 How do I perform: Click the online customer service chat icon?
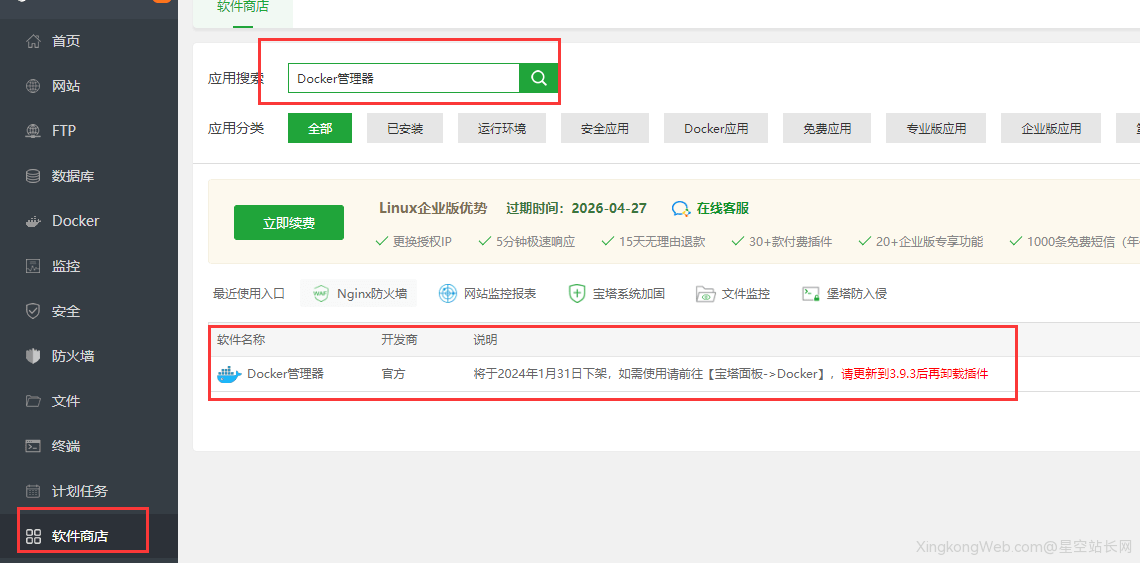681,209
